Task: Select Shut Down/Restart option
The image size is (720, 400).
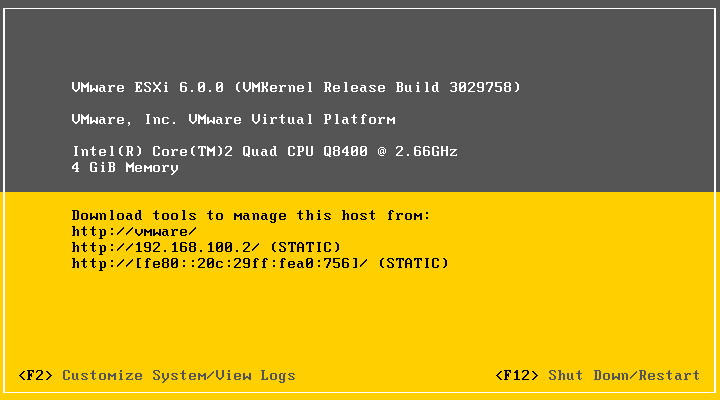Action: 624,375
